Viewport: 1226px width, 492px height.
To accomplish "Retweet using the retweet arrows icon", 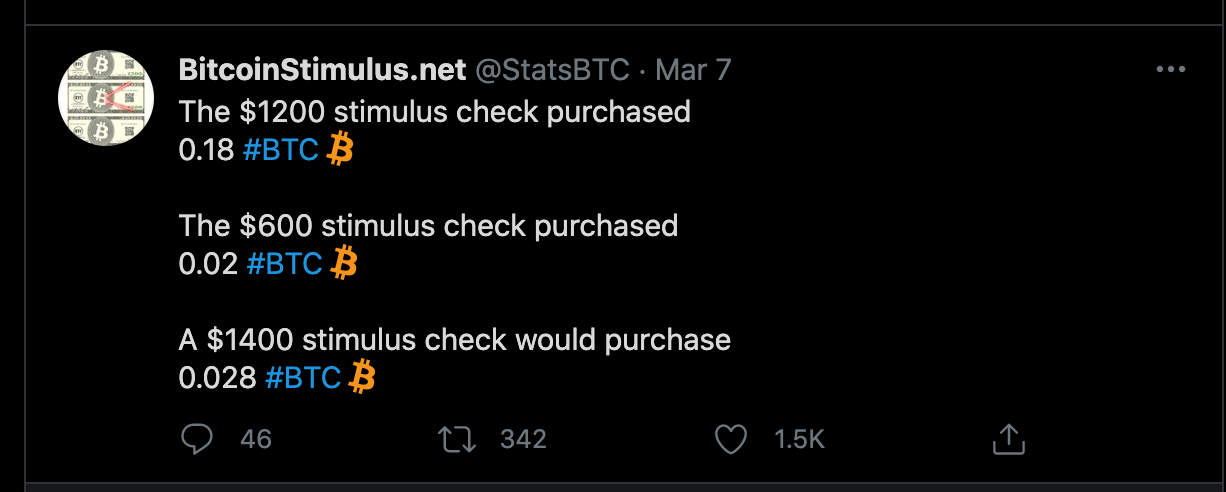I will 458,438.
